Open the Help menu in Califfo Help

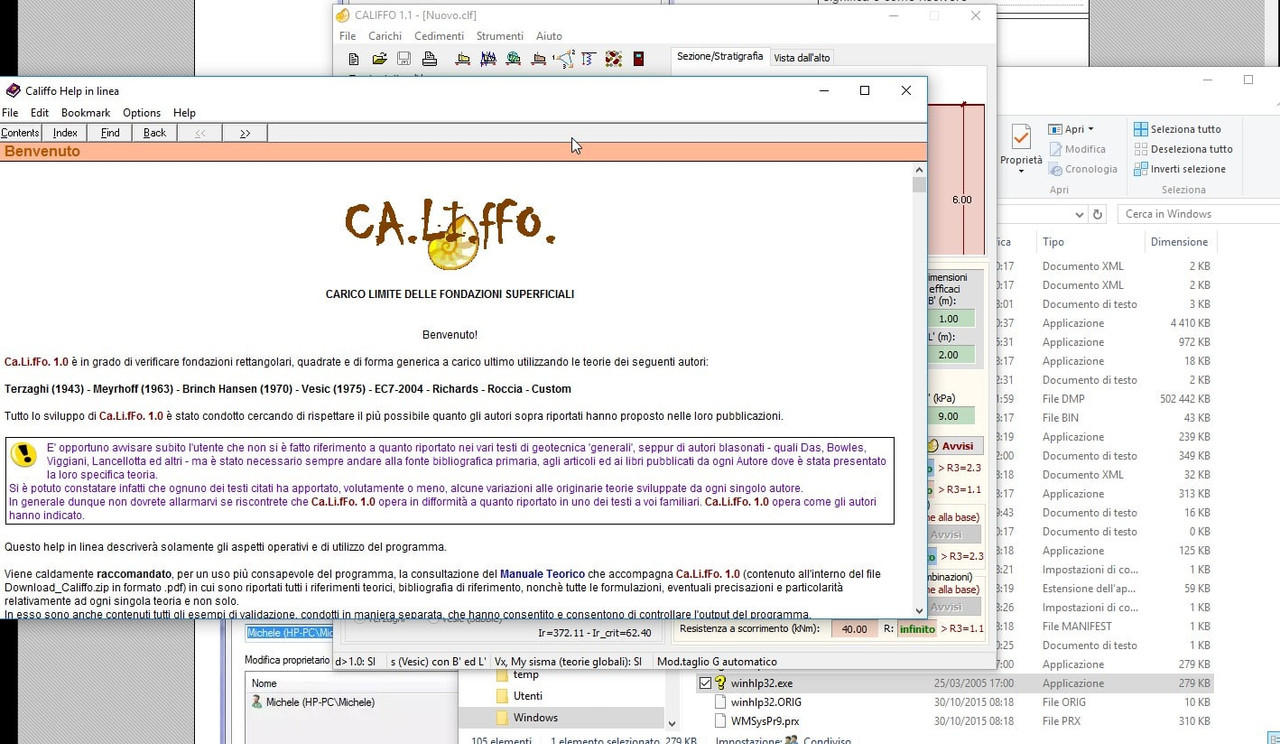184,113
